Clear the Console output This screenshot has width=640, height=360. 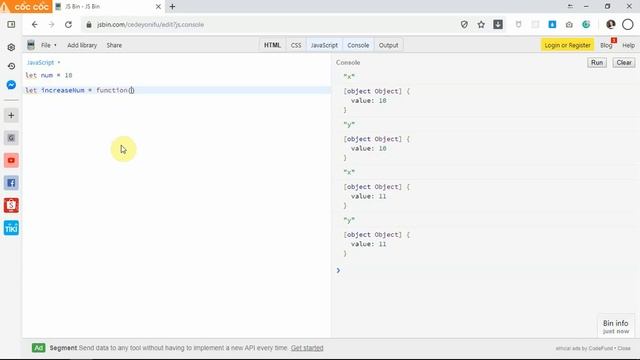624,62
